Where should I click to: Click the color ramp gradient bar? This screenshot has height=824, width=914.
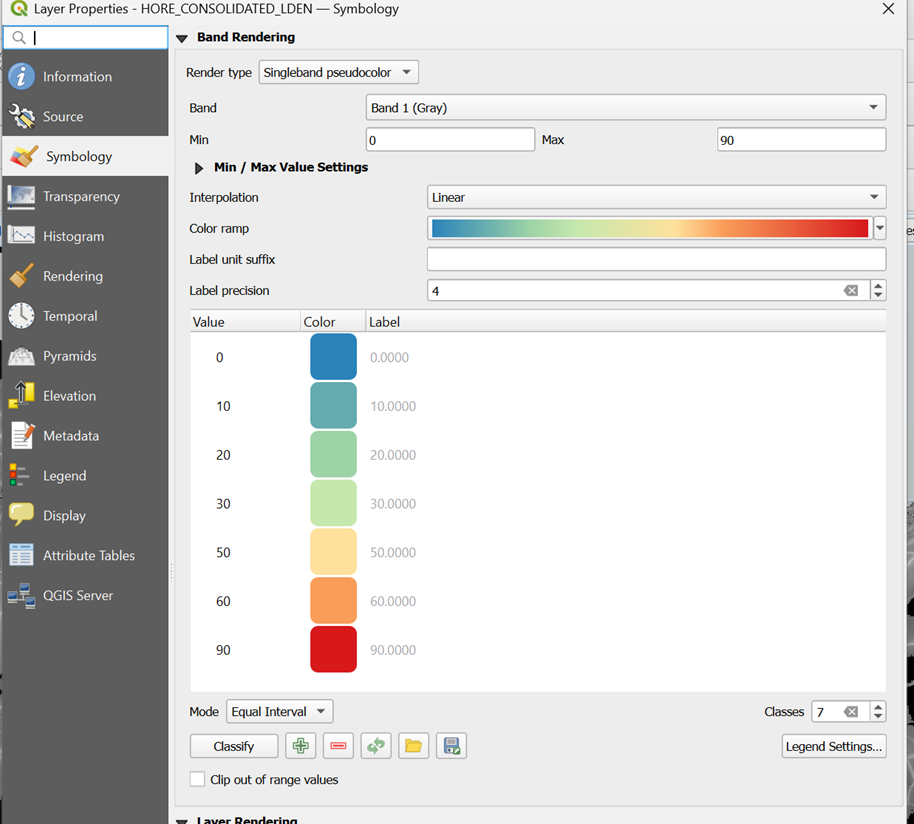click(x=650, y=228)
